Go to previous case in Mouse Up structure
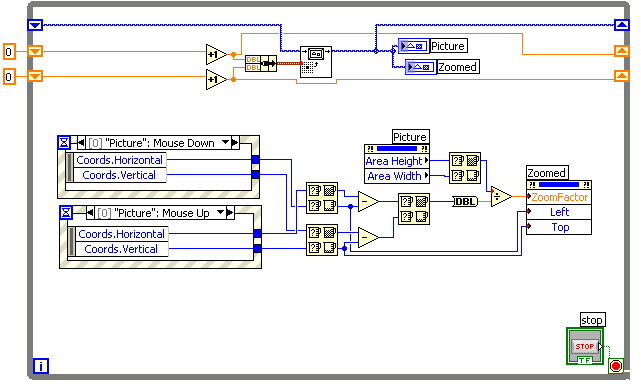Viewport: 641px width, 392px height. 90,213
